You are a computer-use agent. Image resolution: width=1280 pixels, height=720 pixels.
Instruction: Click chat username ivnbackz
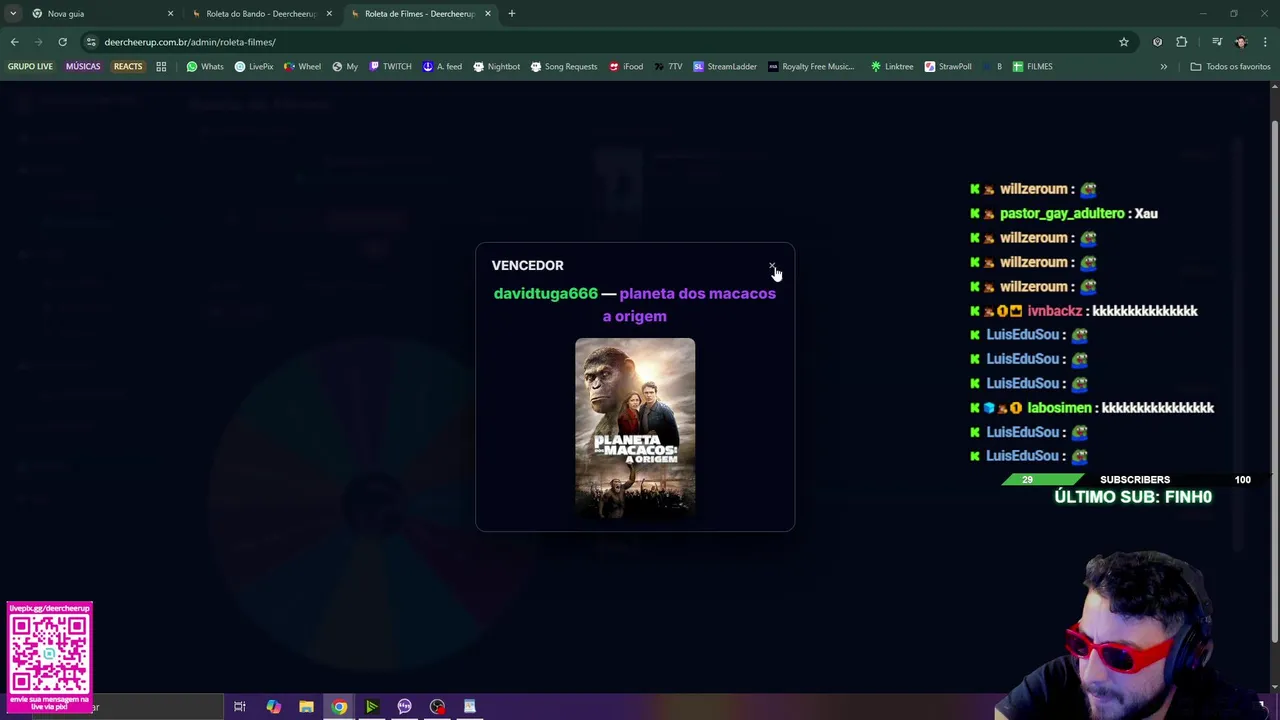1054,311
